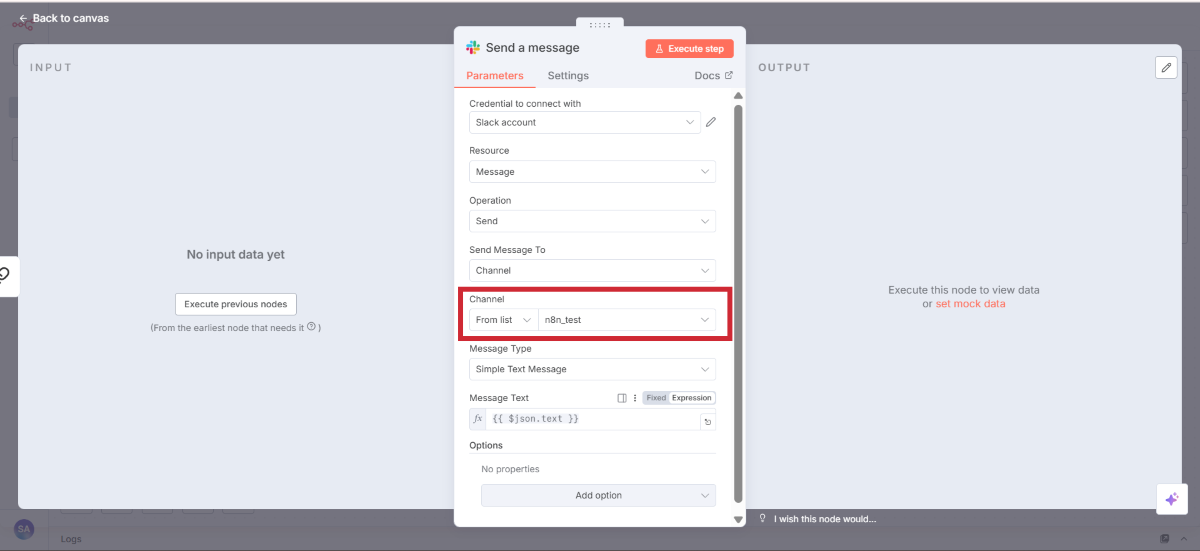The height and width of the screenshot is (551, 1200).
Task: Click the Message Text options three-dot icon
Action: point(634,398)
